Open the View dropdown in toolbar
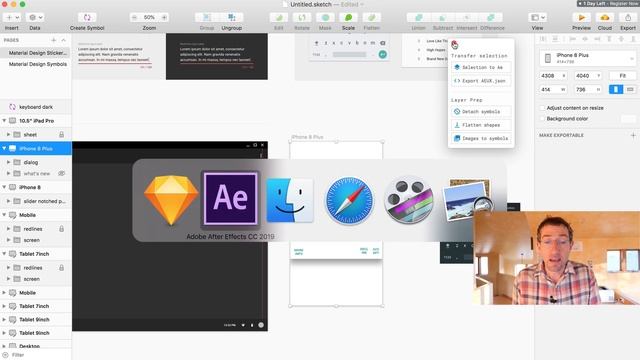 click(537, 18)
